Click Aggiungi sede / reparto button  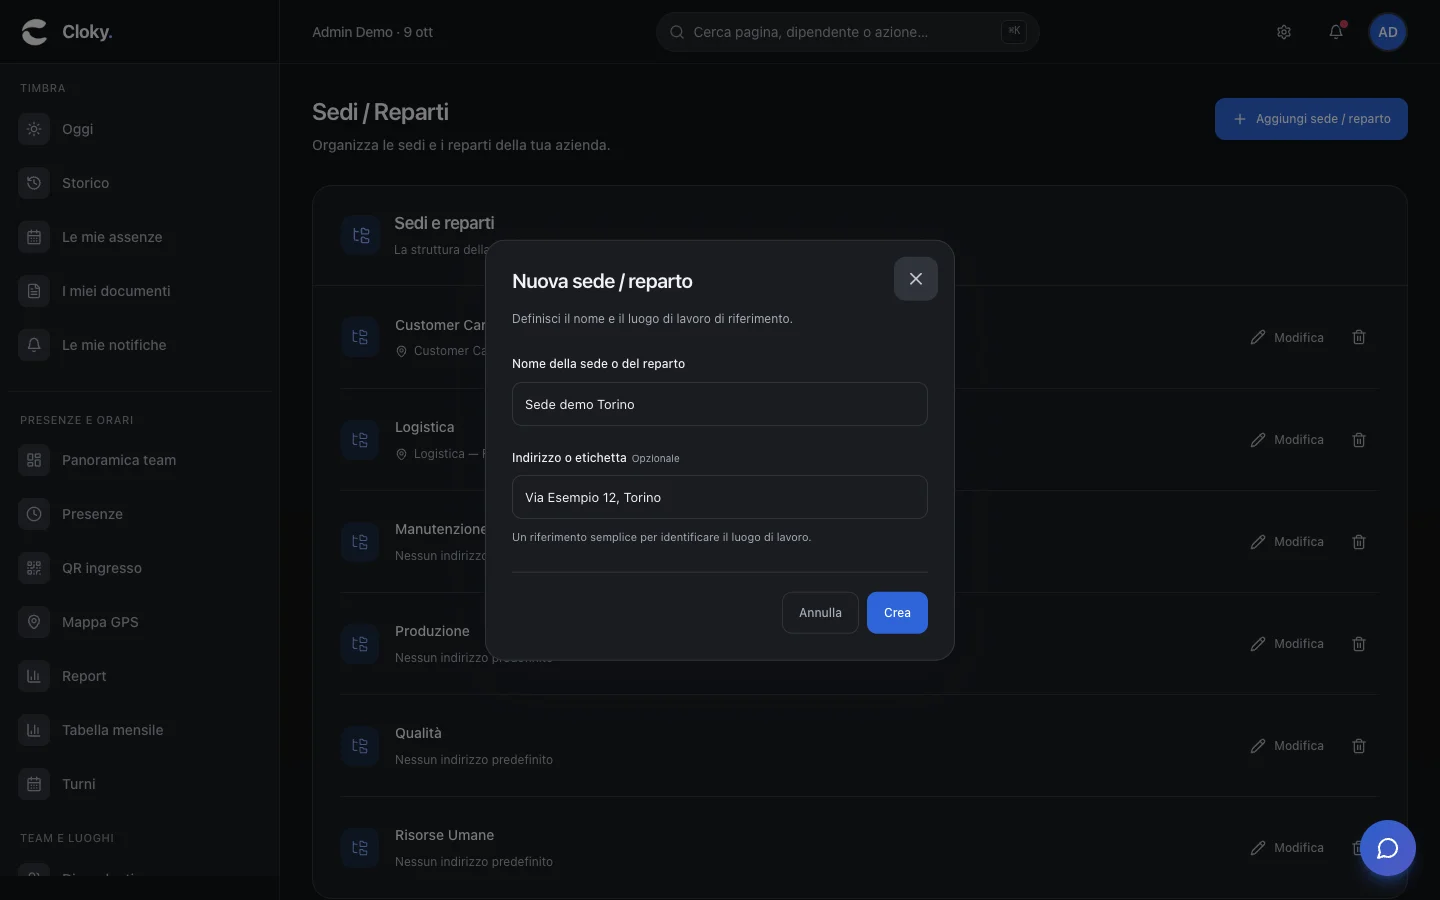point(1311,119)
